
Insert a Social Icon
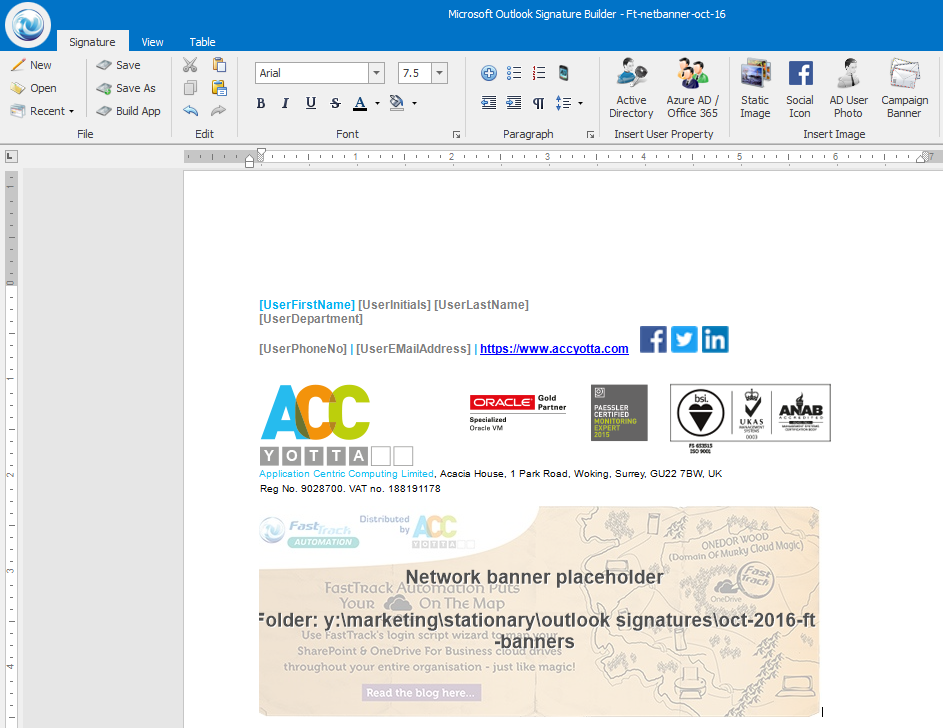(x=800, y=88)
